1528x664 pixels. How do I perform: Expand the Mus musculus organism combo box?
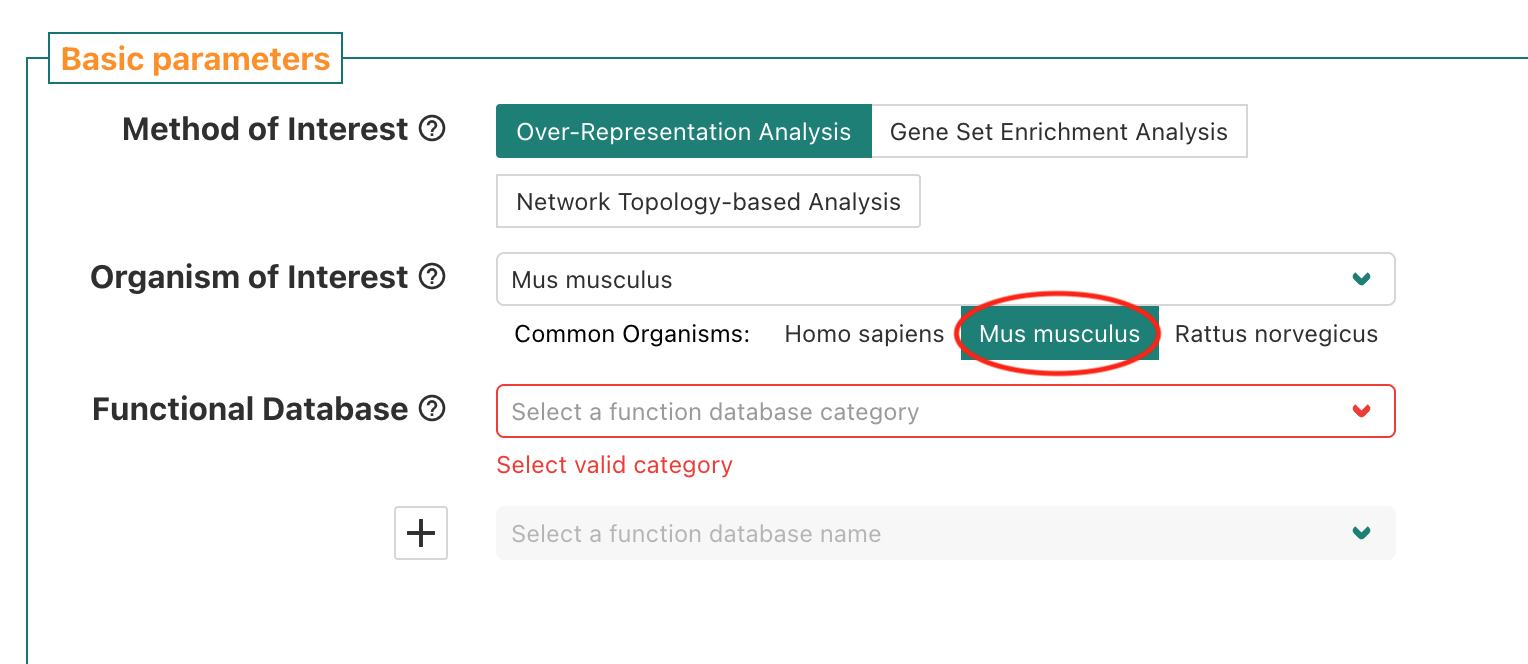point(945,279)
